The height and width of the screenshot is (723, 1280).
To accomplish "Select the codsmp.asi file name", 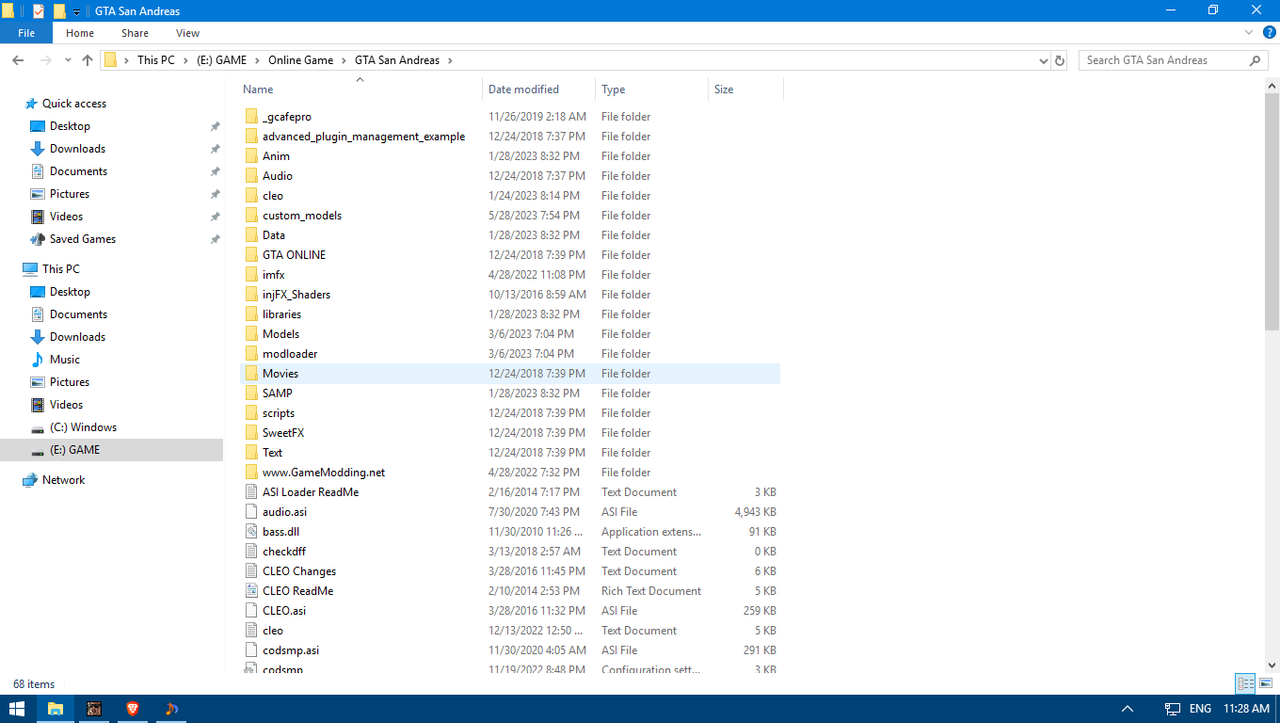I will [291, 650].
